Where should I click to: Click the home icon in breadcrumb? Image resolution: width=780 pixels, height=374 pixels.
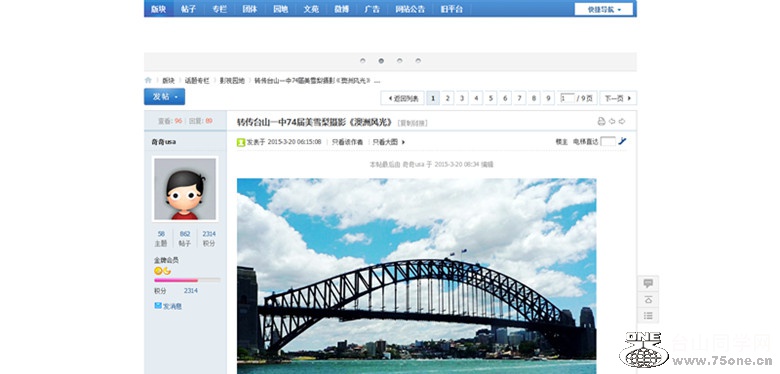click(148, 80)
